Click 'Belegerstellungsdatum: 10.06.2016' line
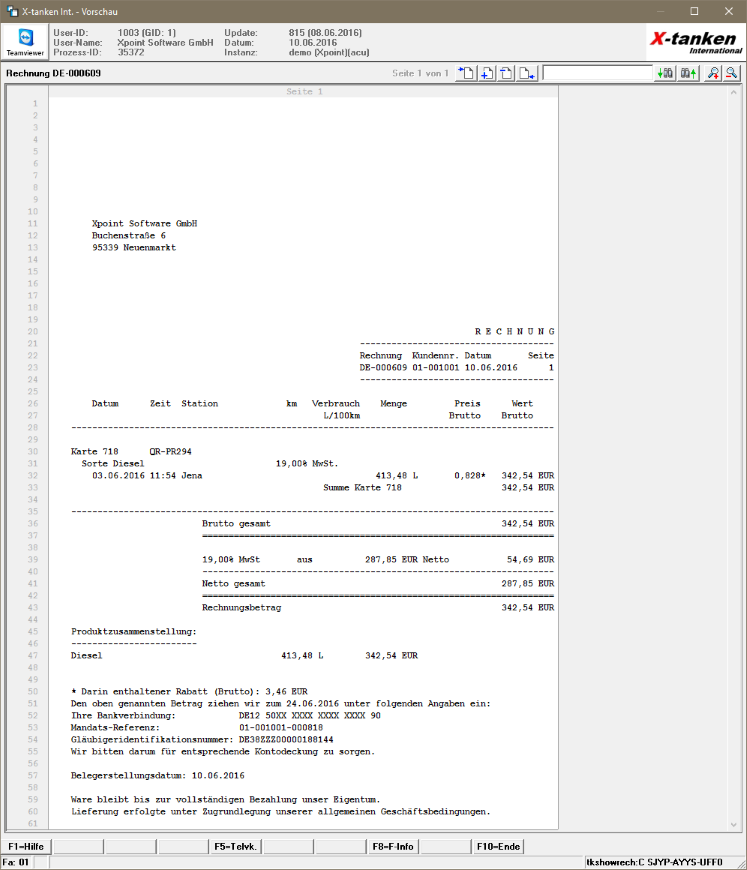 pyautogui.click(x=158, y=776)
